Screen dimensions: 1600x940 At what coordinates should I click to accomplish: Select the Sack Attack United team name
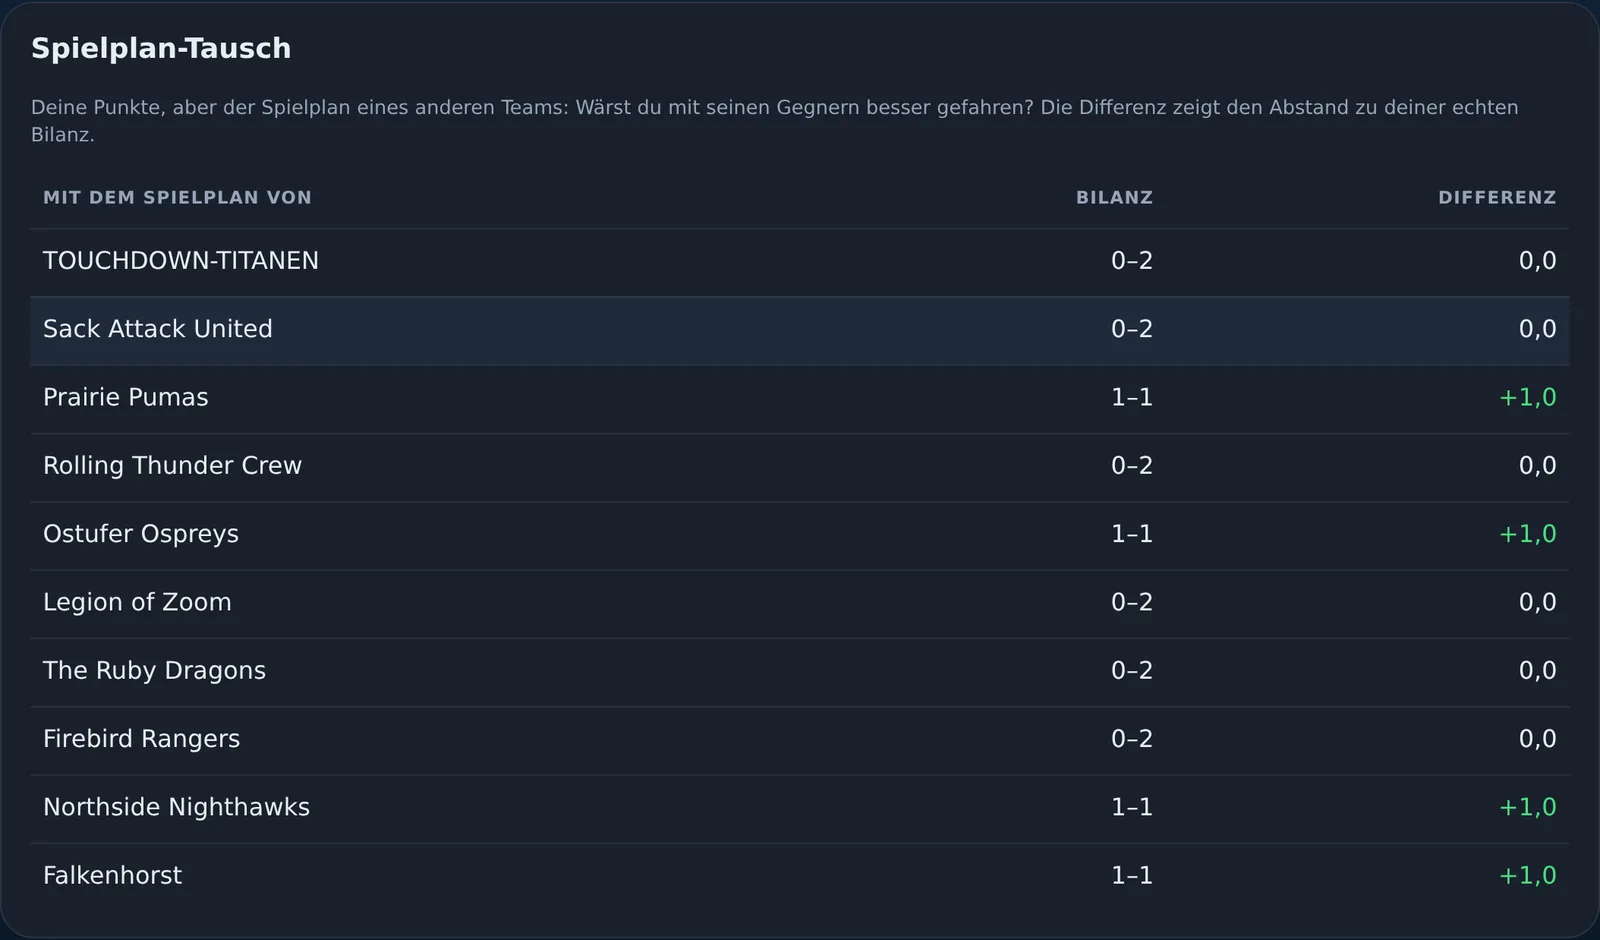click(157, 329)
